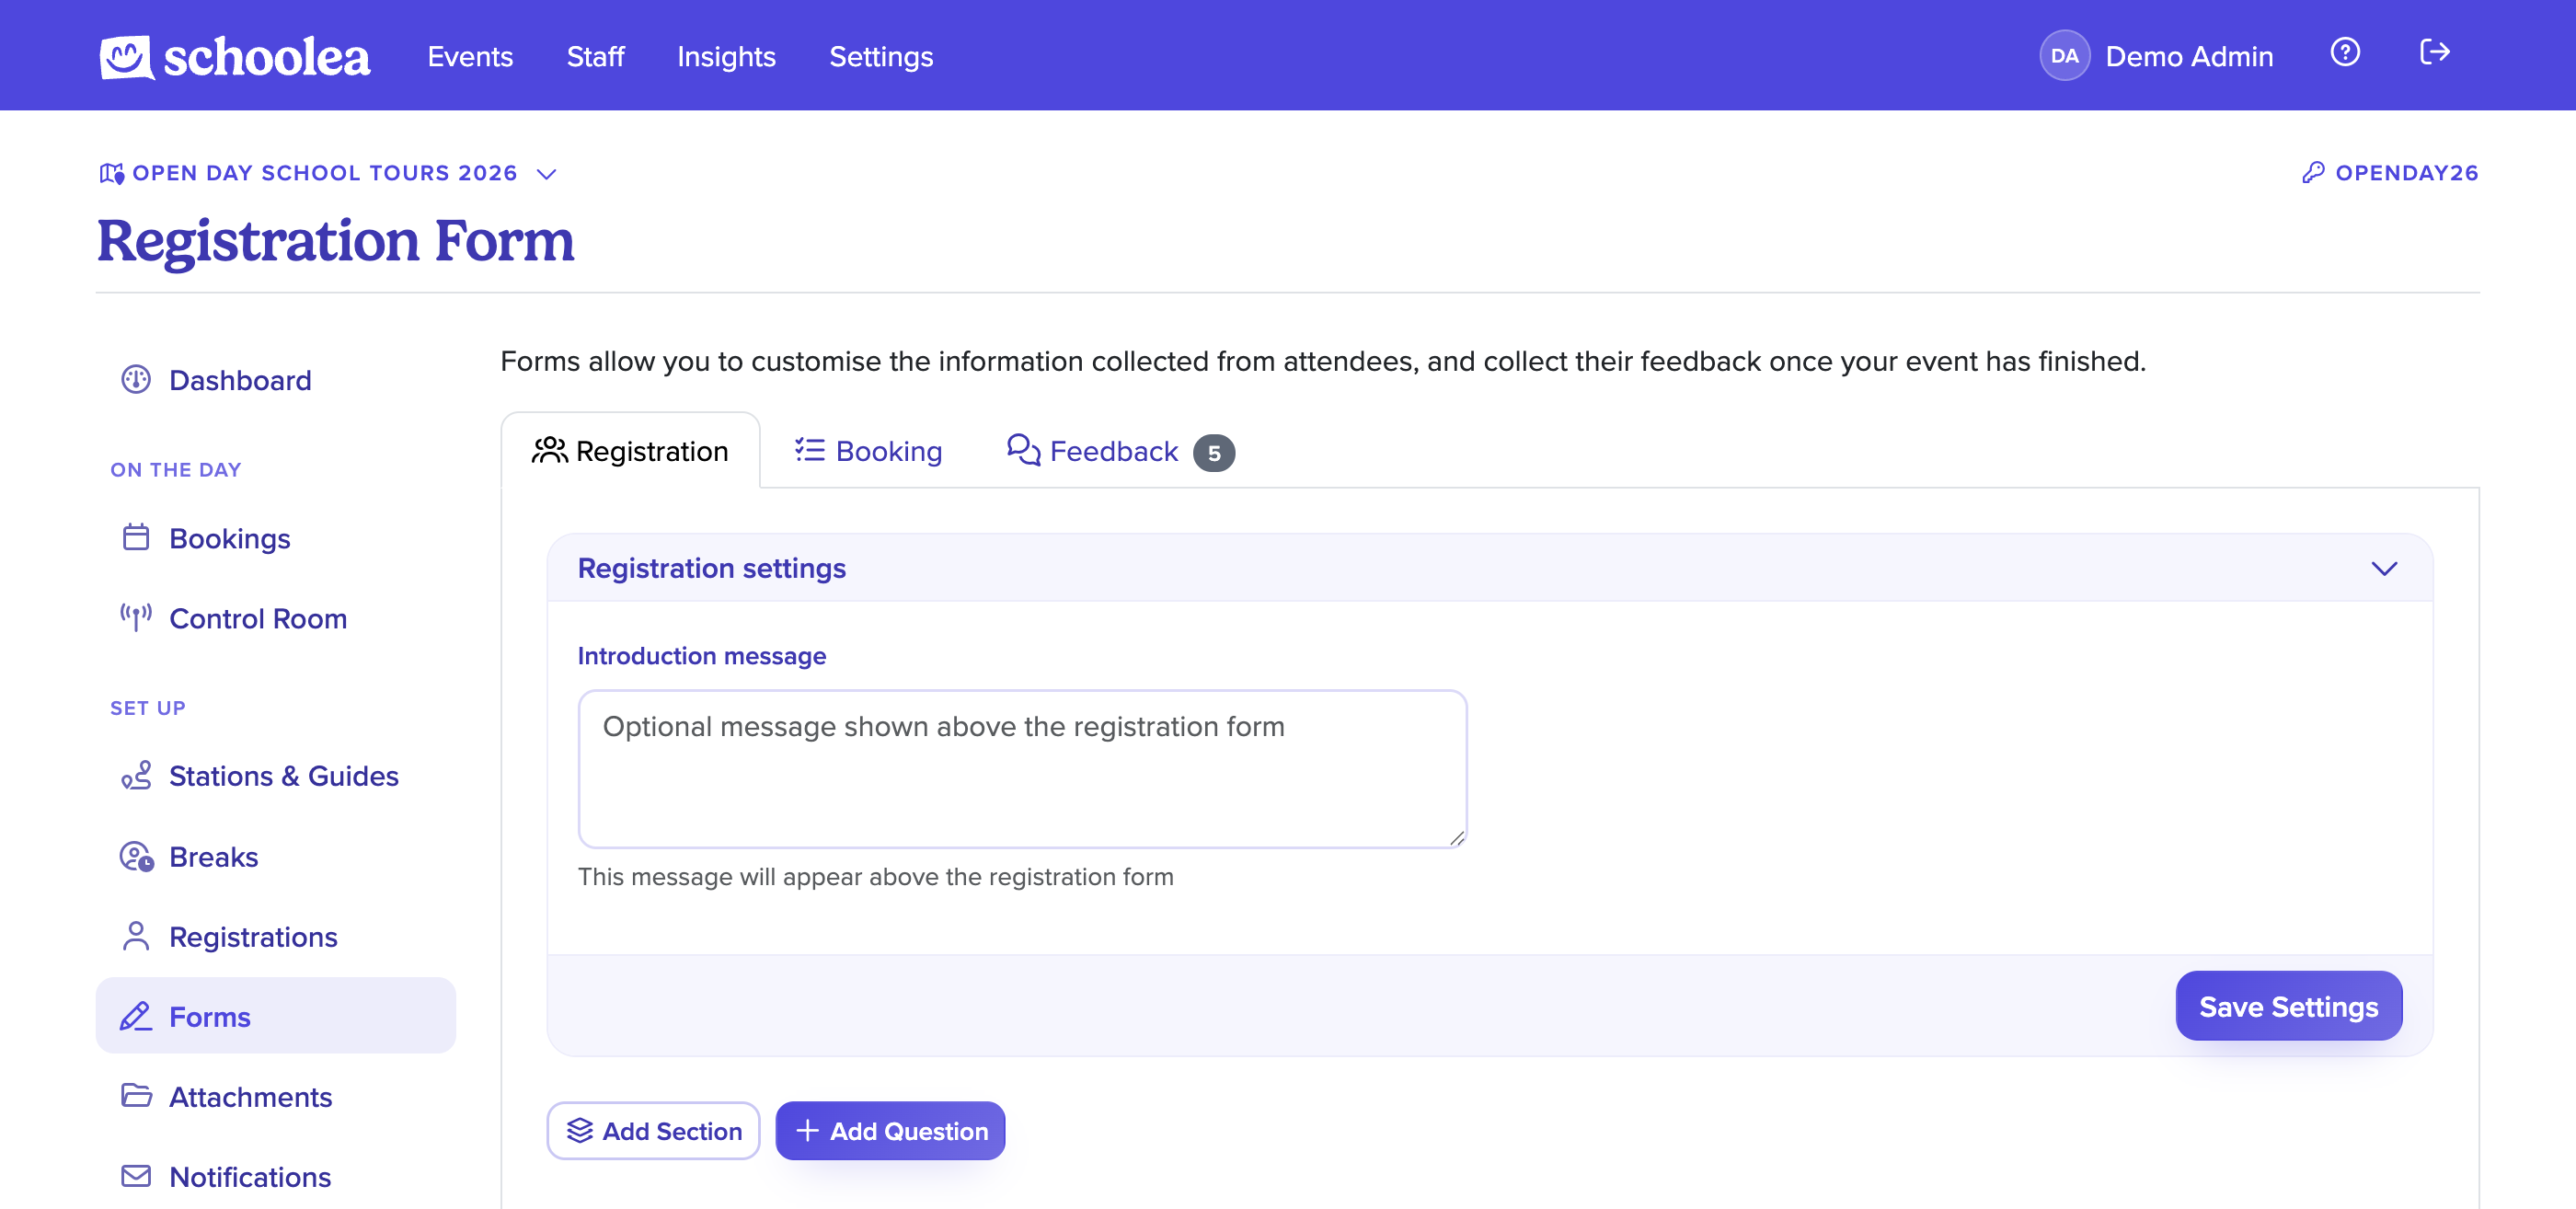Click the Introduction message label

click(x=701, y=656)
